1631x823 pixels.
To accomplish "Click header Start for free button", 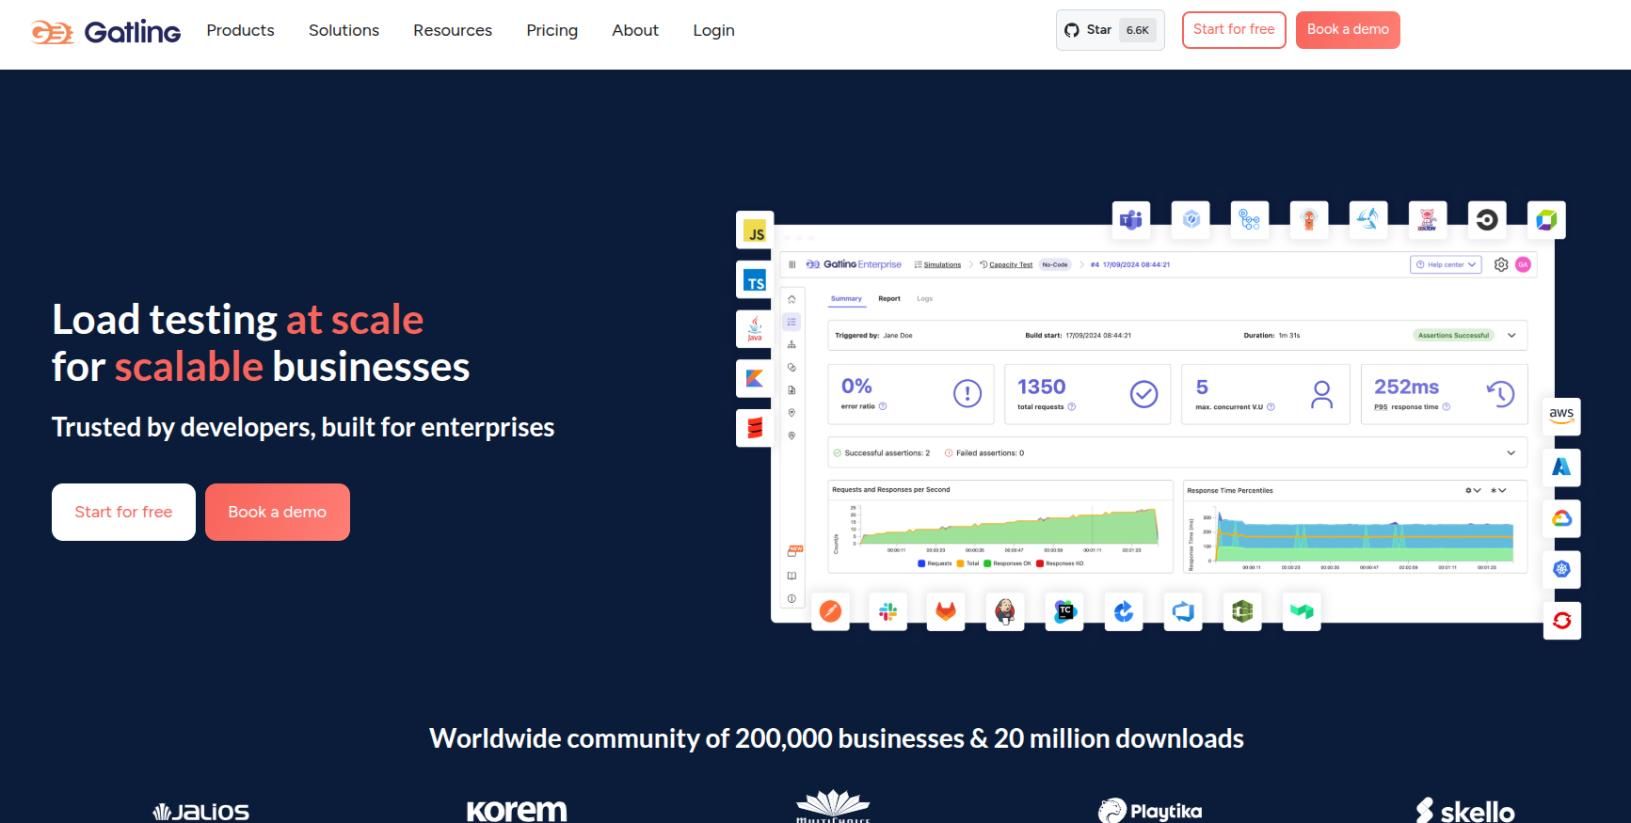I will (x=1234, y=29).
